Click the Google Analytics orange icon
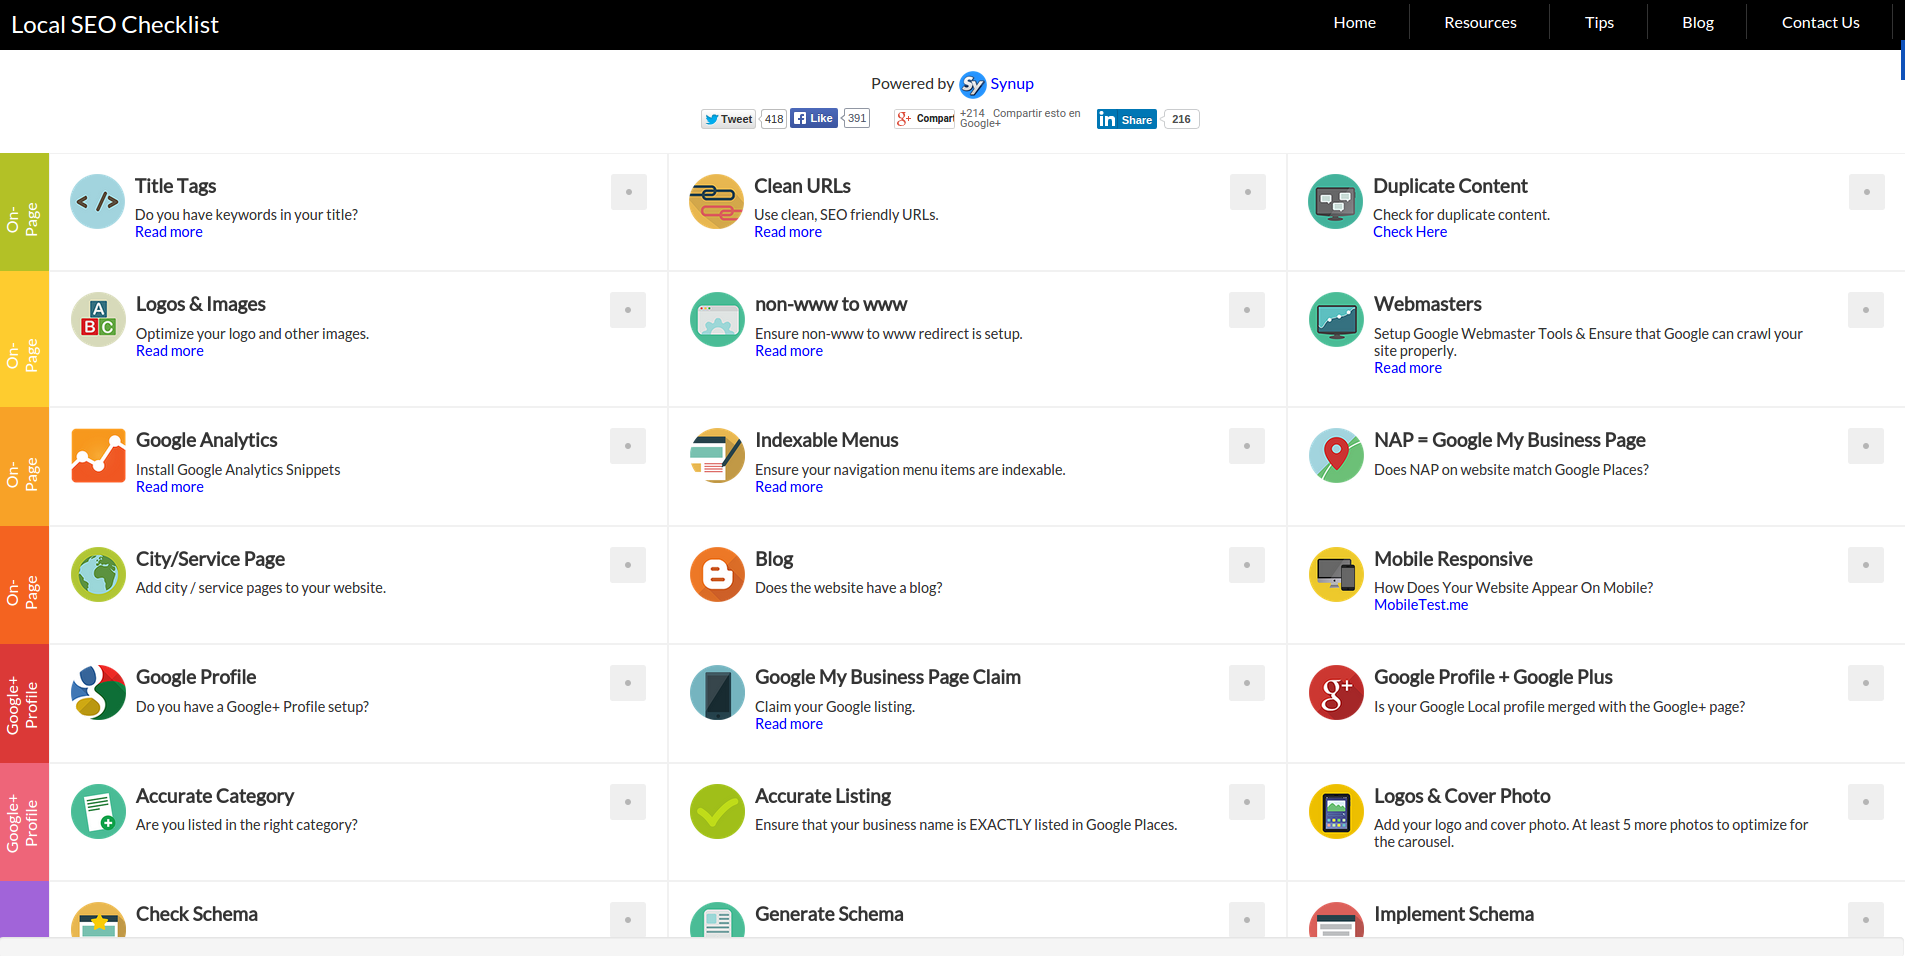 98,456
